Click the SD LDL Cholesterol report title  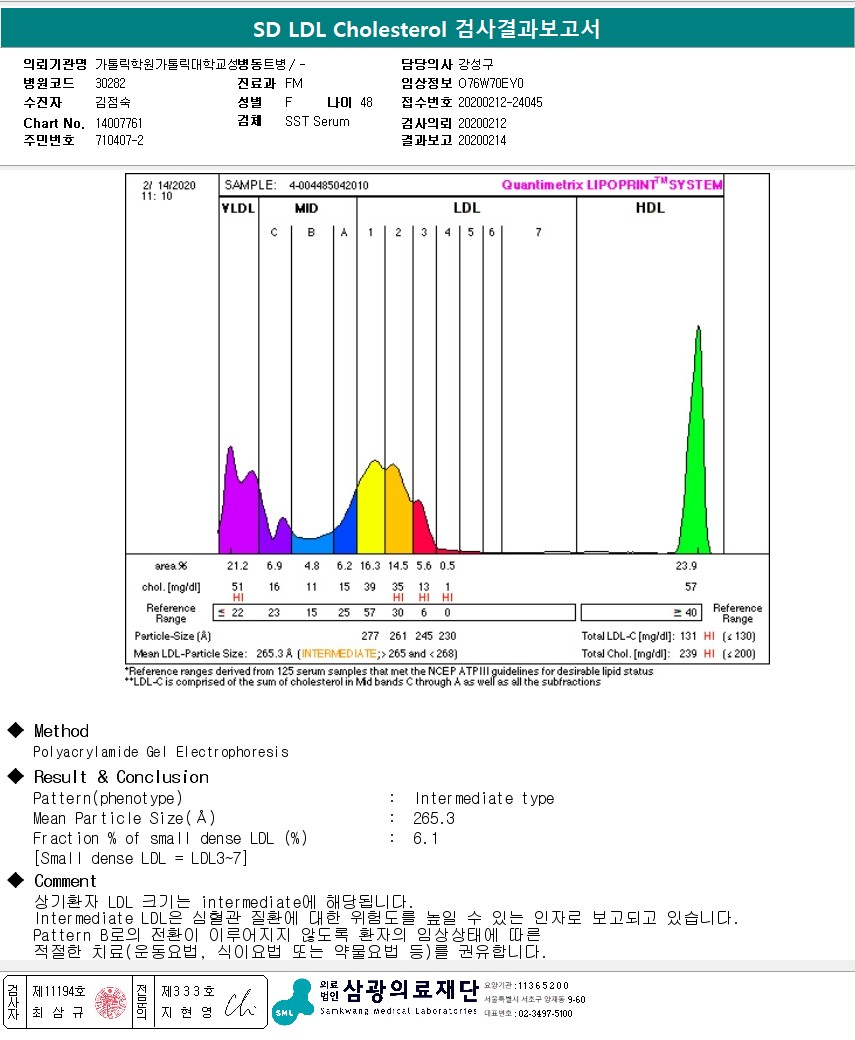coord(427,29)
